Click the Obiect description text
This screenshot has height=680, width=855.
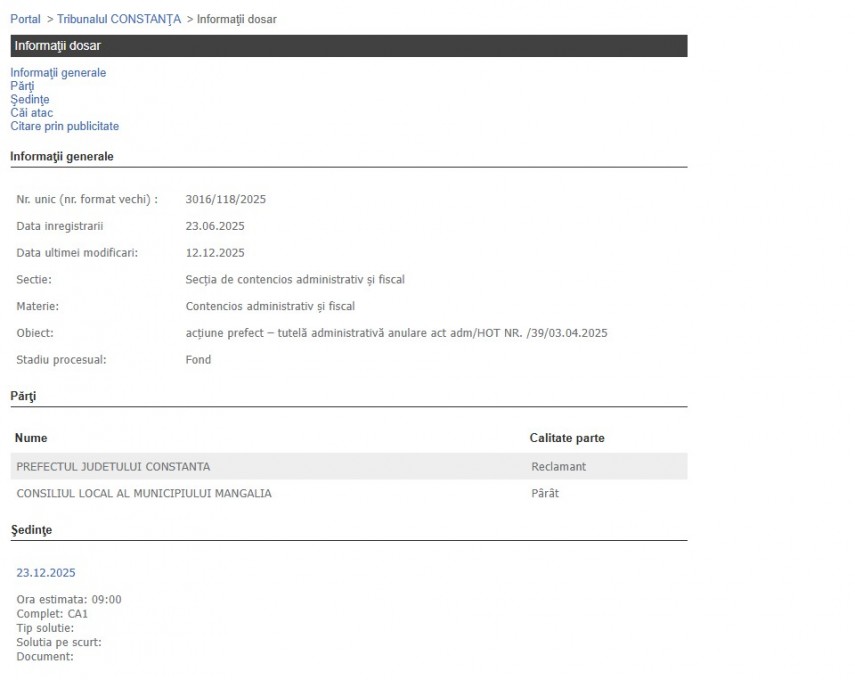[x=396, y=333]
